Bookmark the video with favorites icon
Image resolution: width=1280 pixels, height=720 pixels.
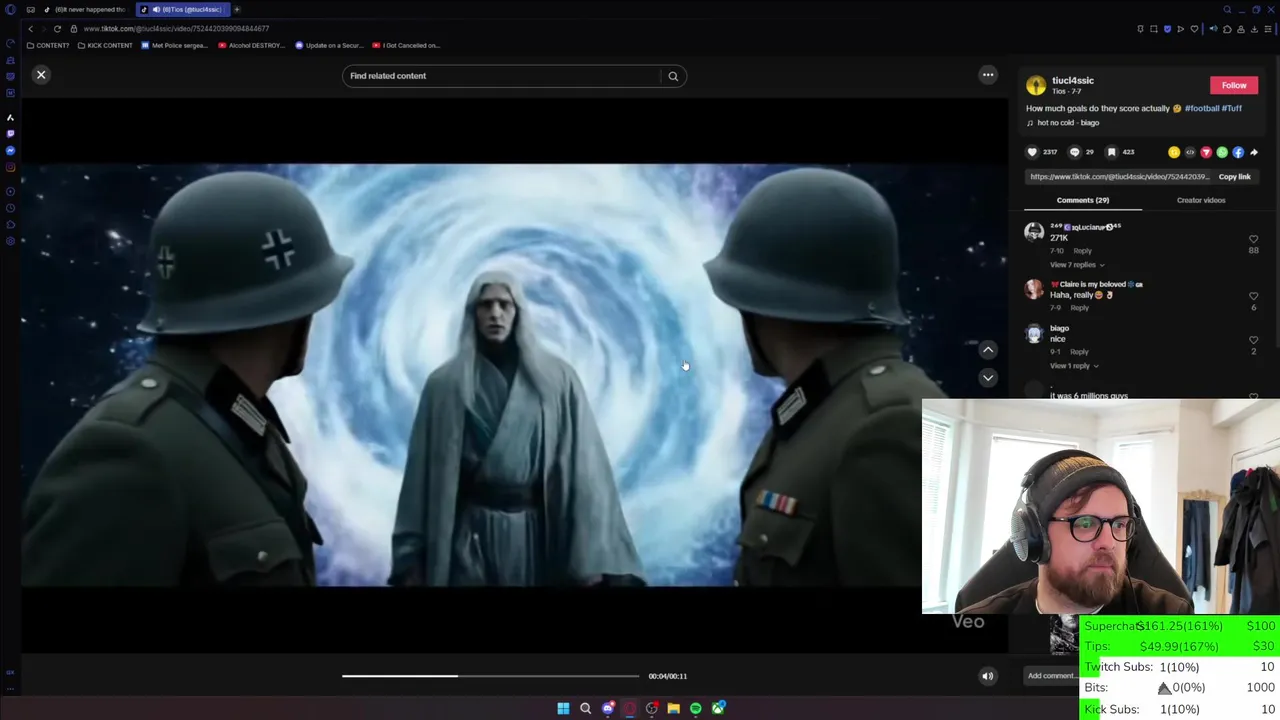coord(1112,152)
